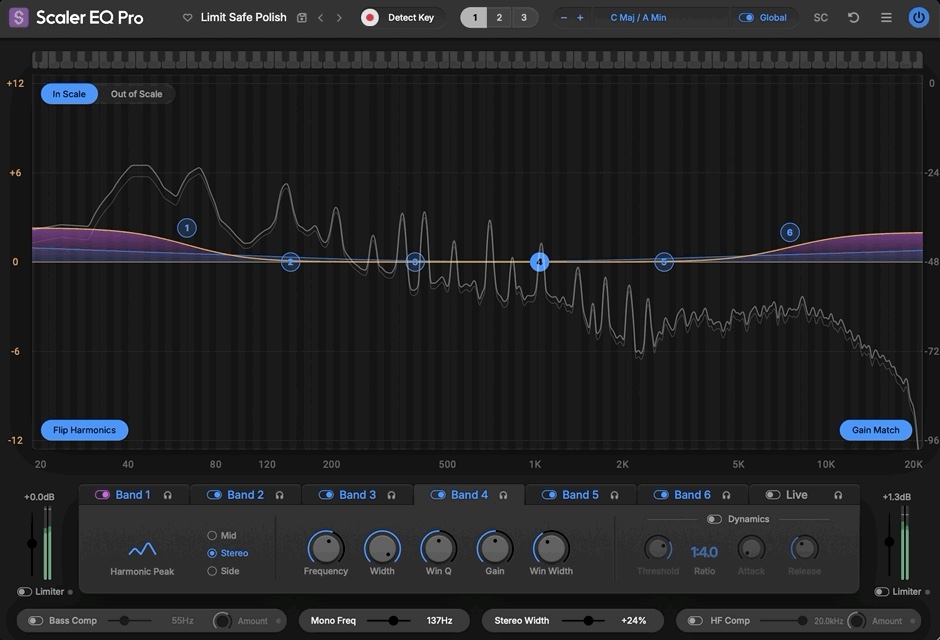This screenshot has height=640, width=940.
Task: Solo Band 5 with headphone icon
Action: (614, 495)
